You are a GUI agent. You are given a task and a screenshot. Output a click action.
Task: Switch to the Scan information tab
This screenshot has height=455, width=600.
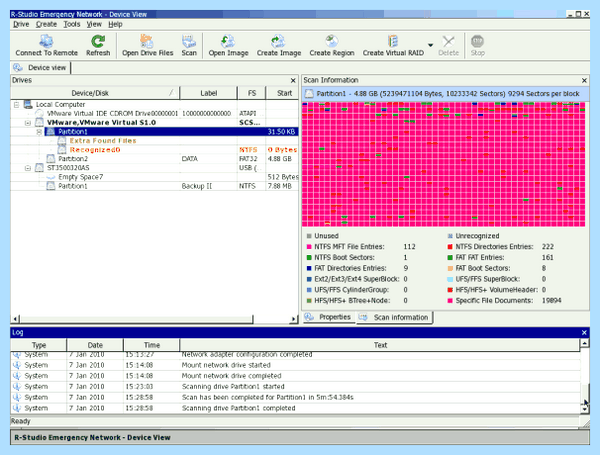point(394,318)
